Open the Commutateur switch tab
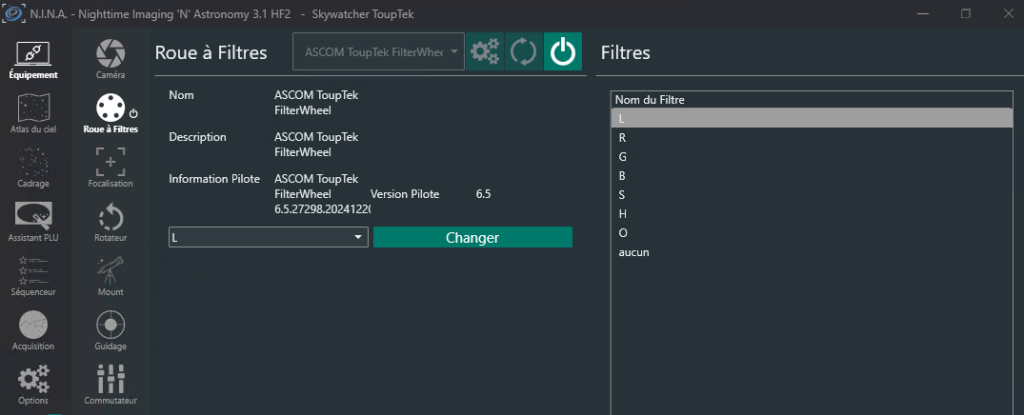This screenshot has height=415, width=1024. (110, 386)
